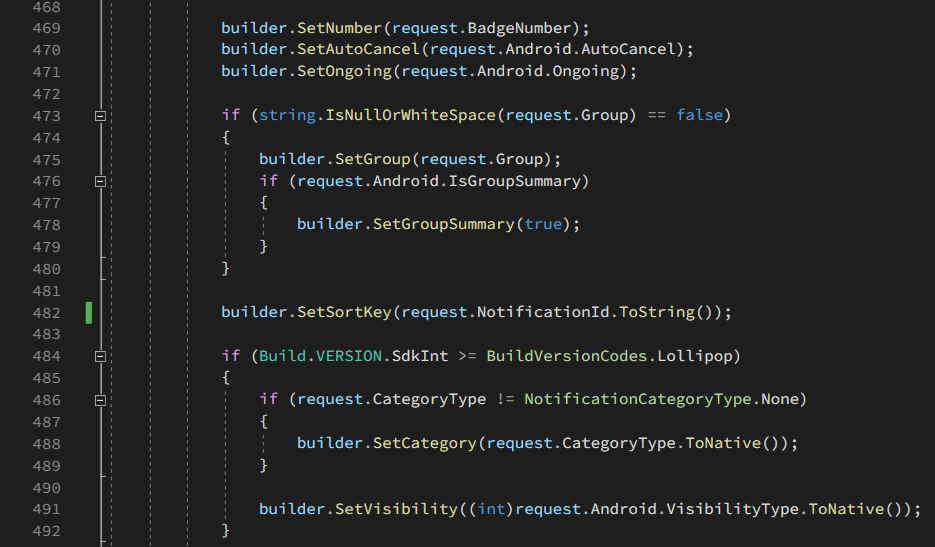
Task: Click on SetCategory method call
Action: pyautogui.click(x=425, y=443)
